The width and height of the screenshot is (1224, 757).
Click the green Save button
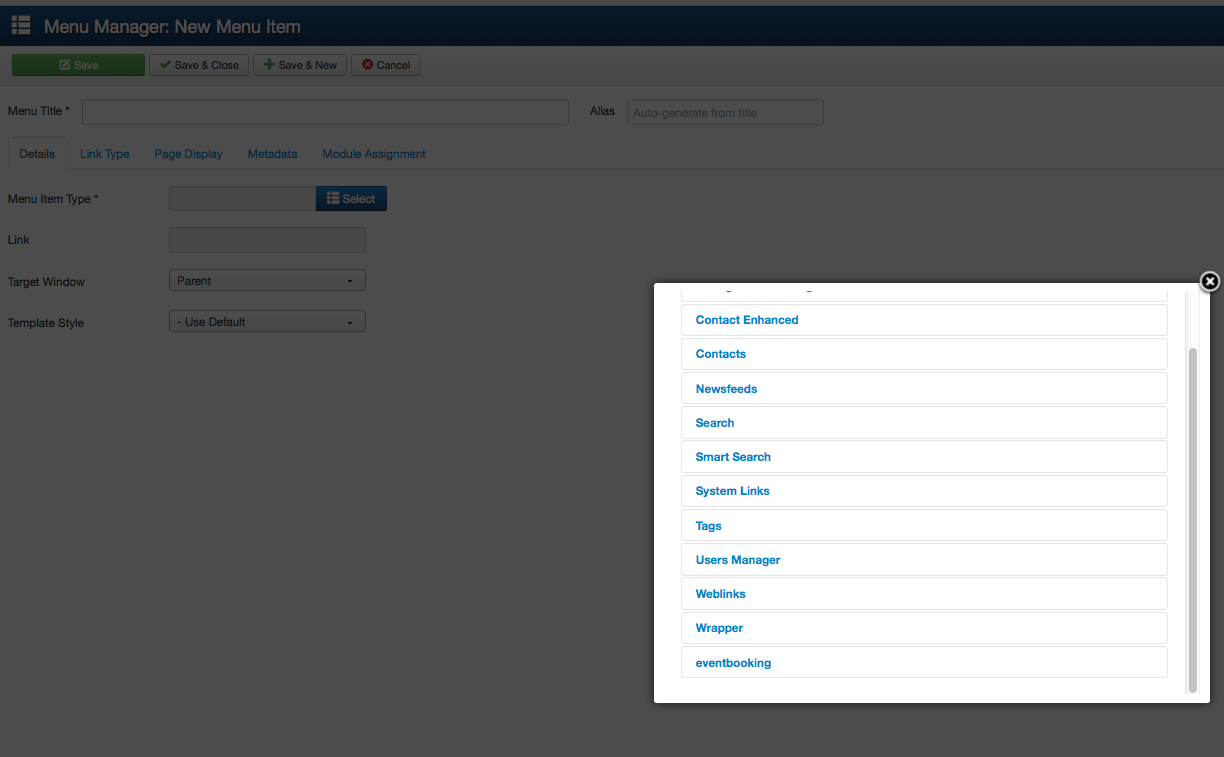(x=78, y=65)
